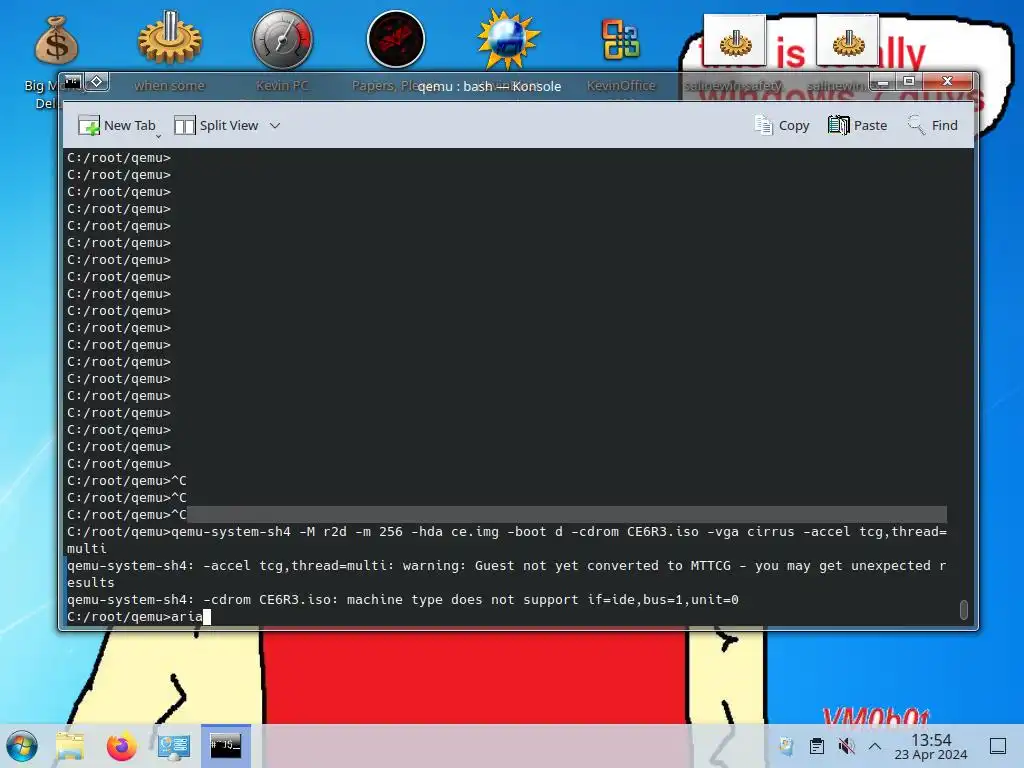
Task: Open Find in the Konsole toolbar
Action: pyautogui.click(x=933, y=125)
